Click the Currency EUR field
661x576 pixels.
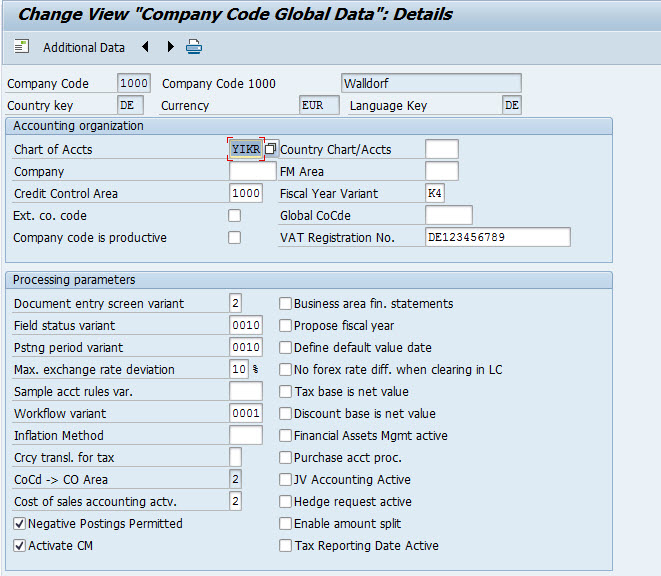(319, 105)
